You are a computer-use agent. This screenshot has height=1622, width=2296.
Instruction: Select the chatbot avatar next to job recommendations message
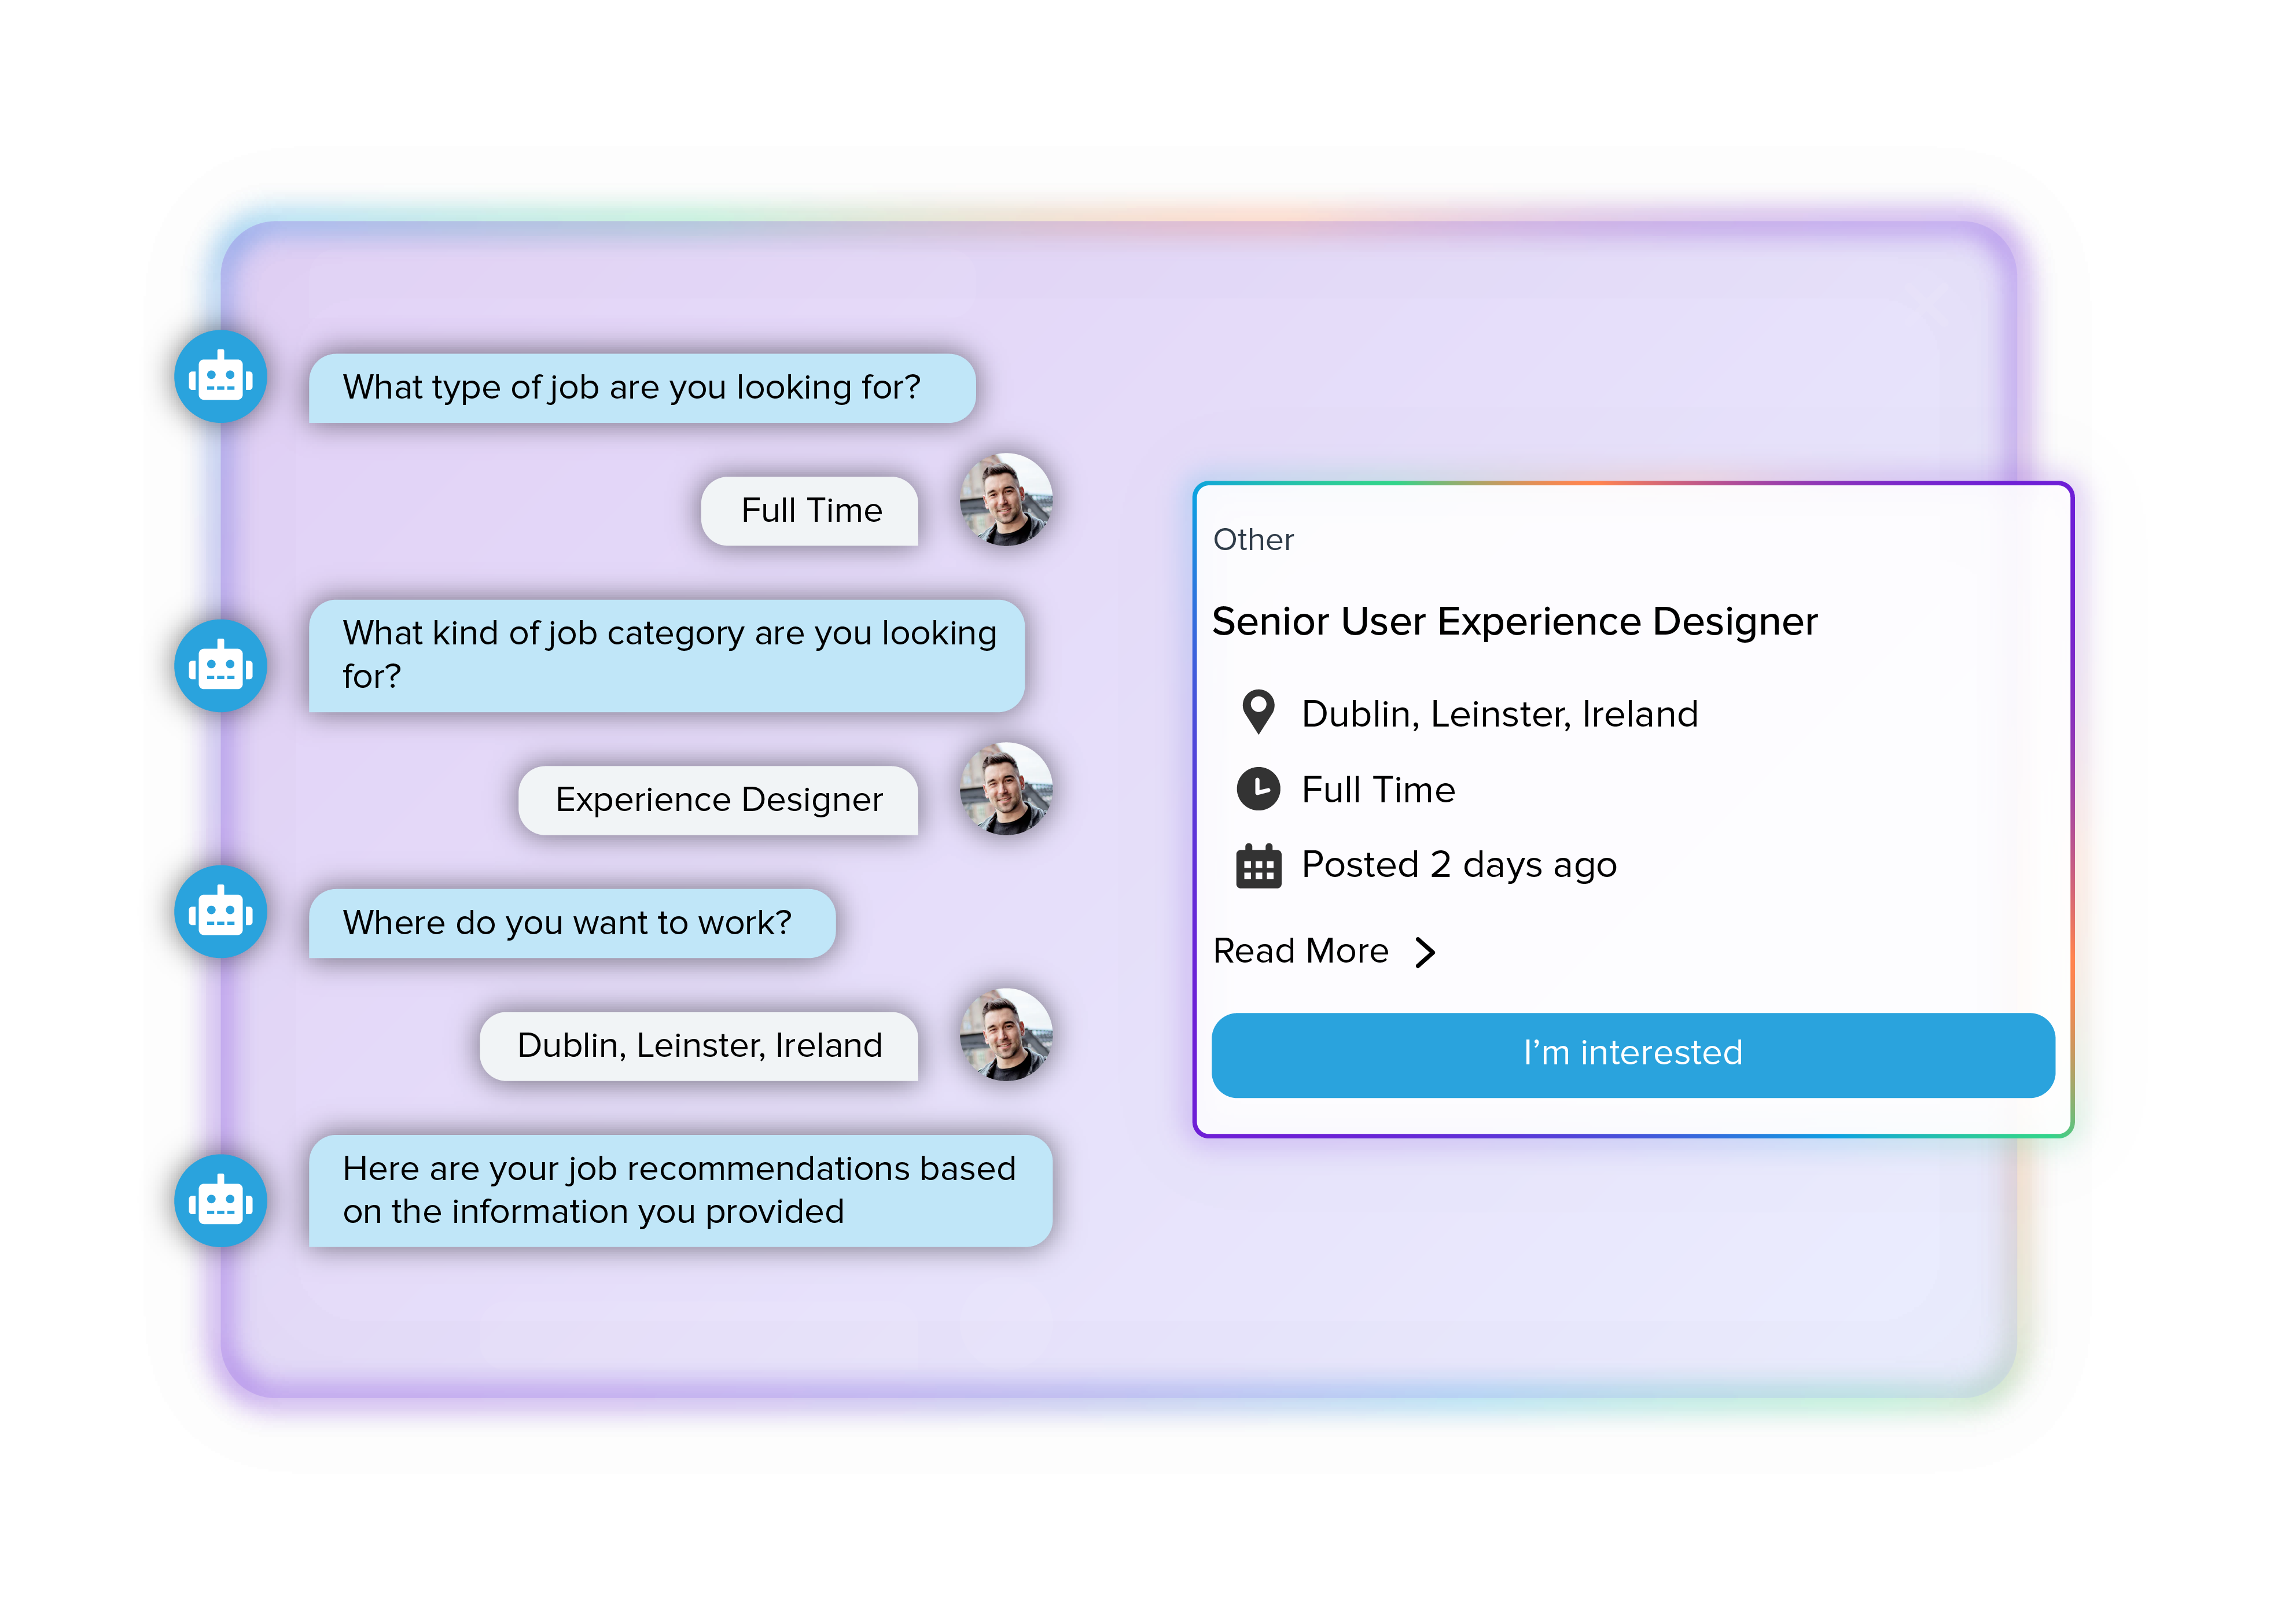(220, 1198)
